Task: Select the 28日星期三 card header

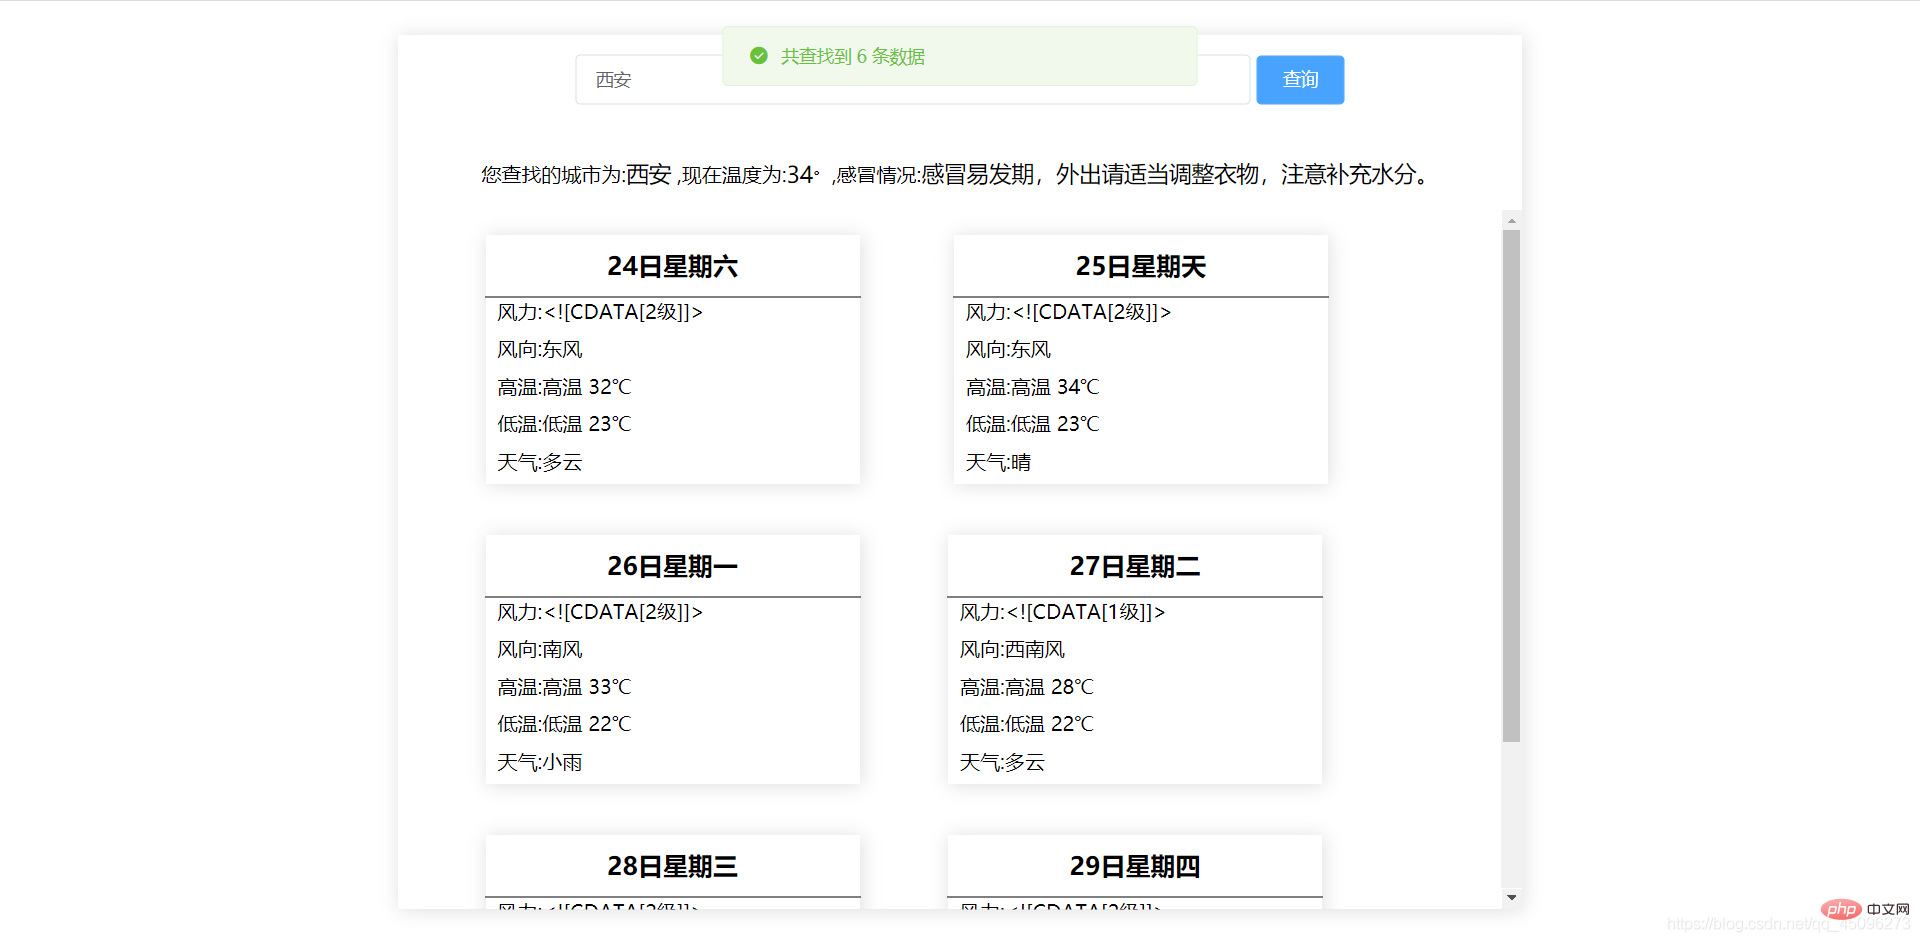Action: [x=673, y=866]
